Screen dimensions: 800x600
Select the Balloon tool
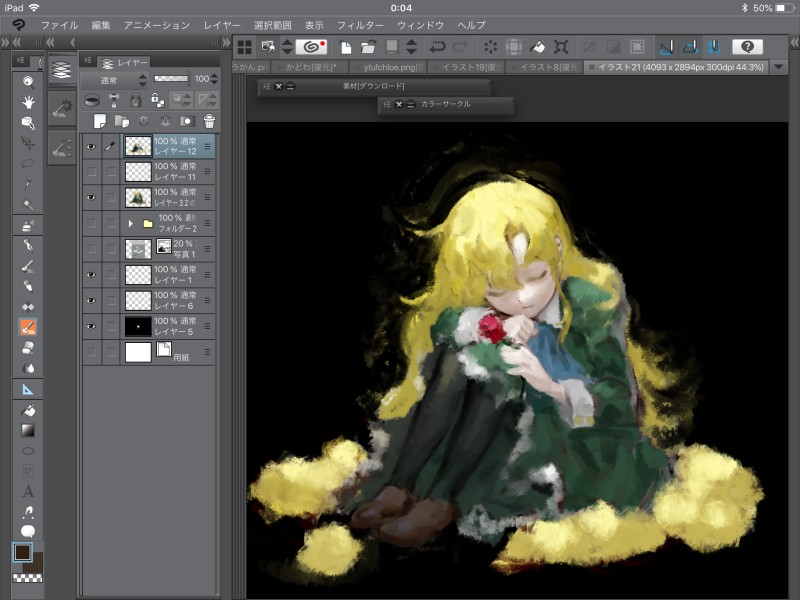pos(28,531)
